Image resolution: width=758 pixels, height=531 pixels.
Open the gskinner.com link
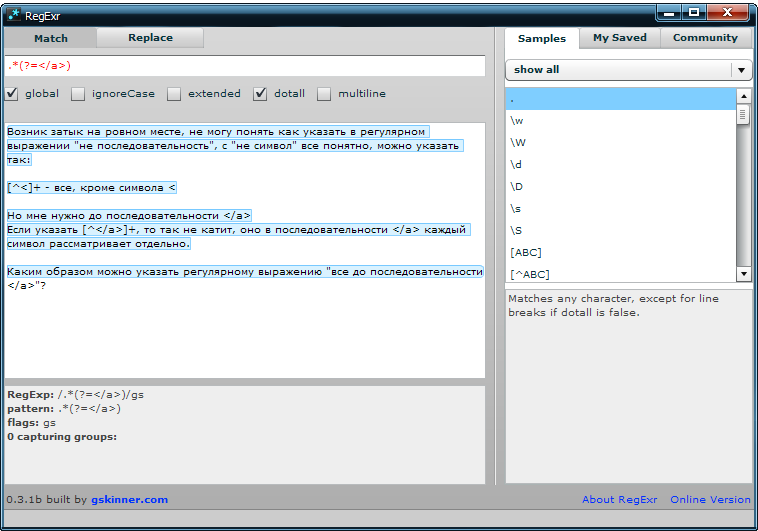(129, 499)
